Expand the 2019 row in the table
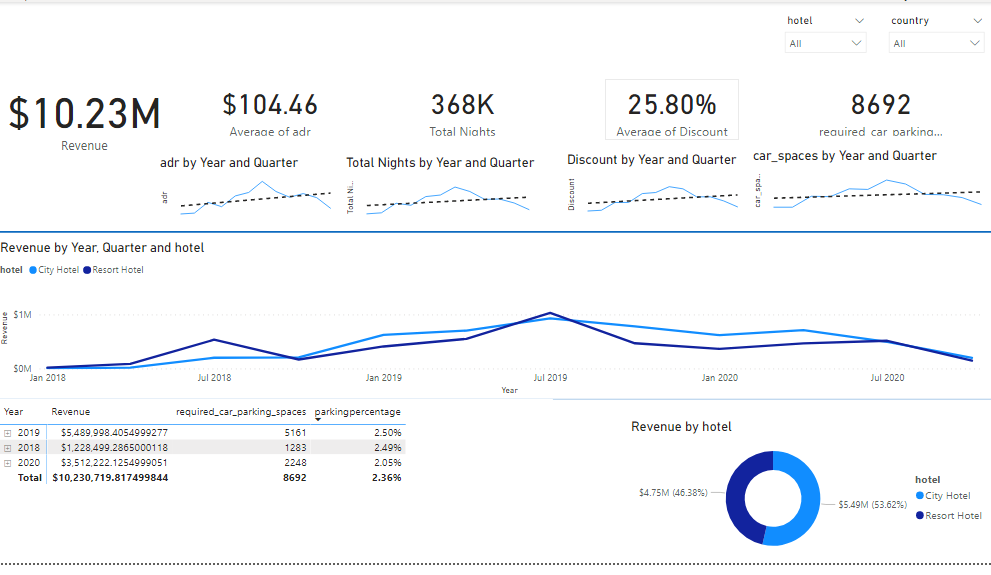Image resolution: width=991 pixels, height=575 pixels. click(8, 433)
